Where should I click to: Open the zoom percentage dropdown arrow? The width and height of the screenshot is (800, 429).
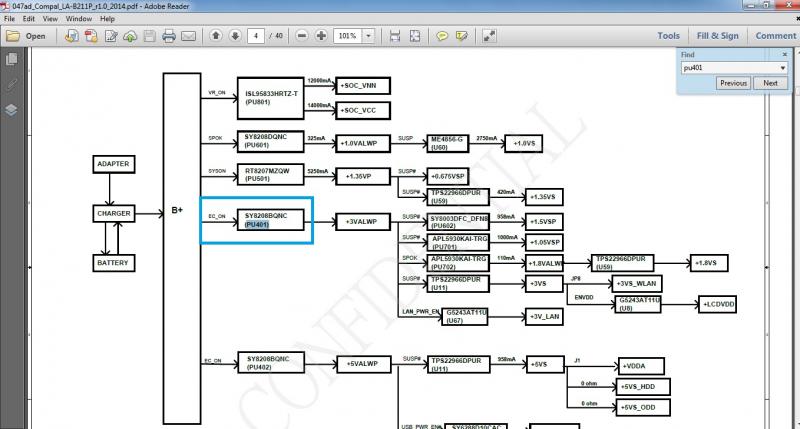pyautogui.click(x=368, y=36)
